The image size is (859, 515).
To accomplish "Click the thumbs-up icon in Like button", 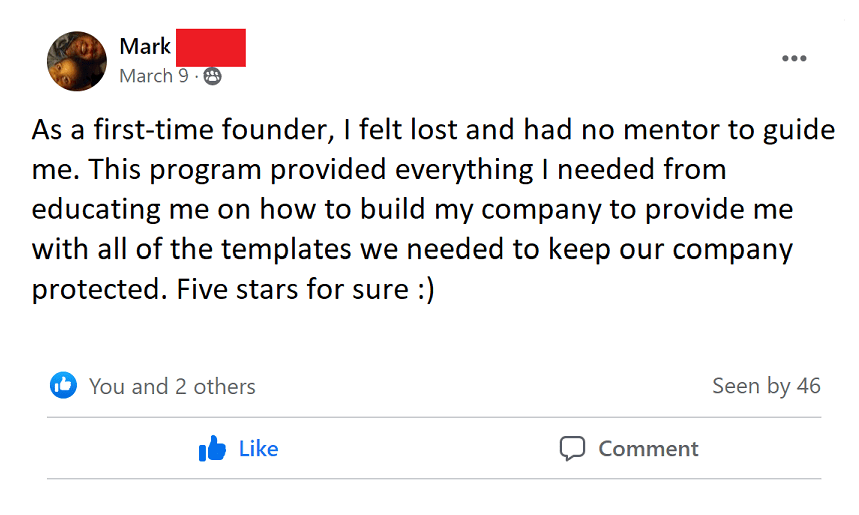I will [213, 449].
